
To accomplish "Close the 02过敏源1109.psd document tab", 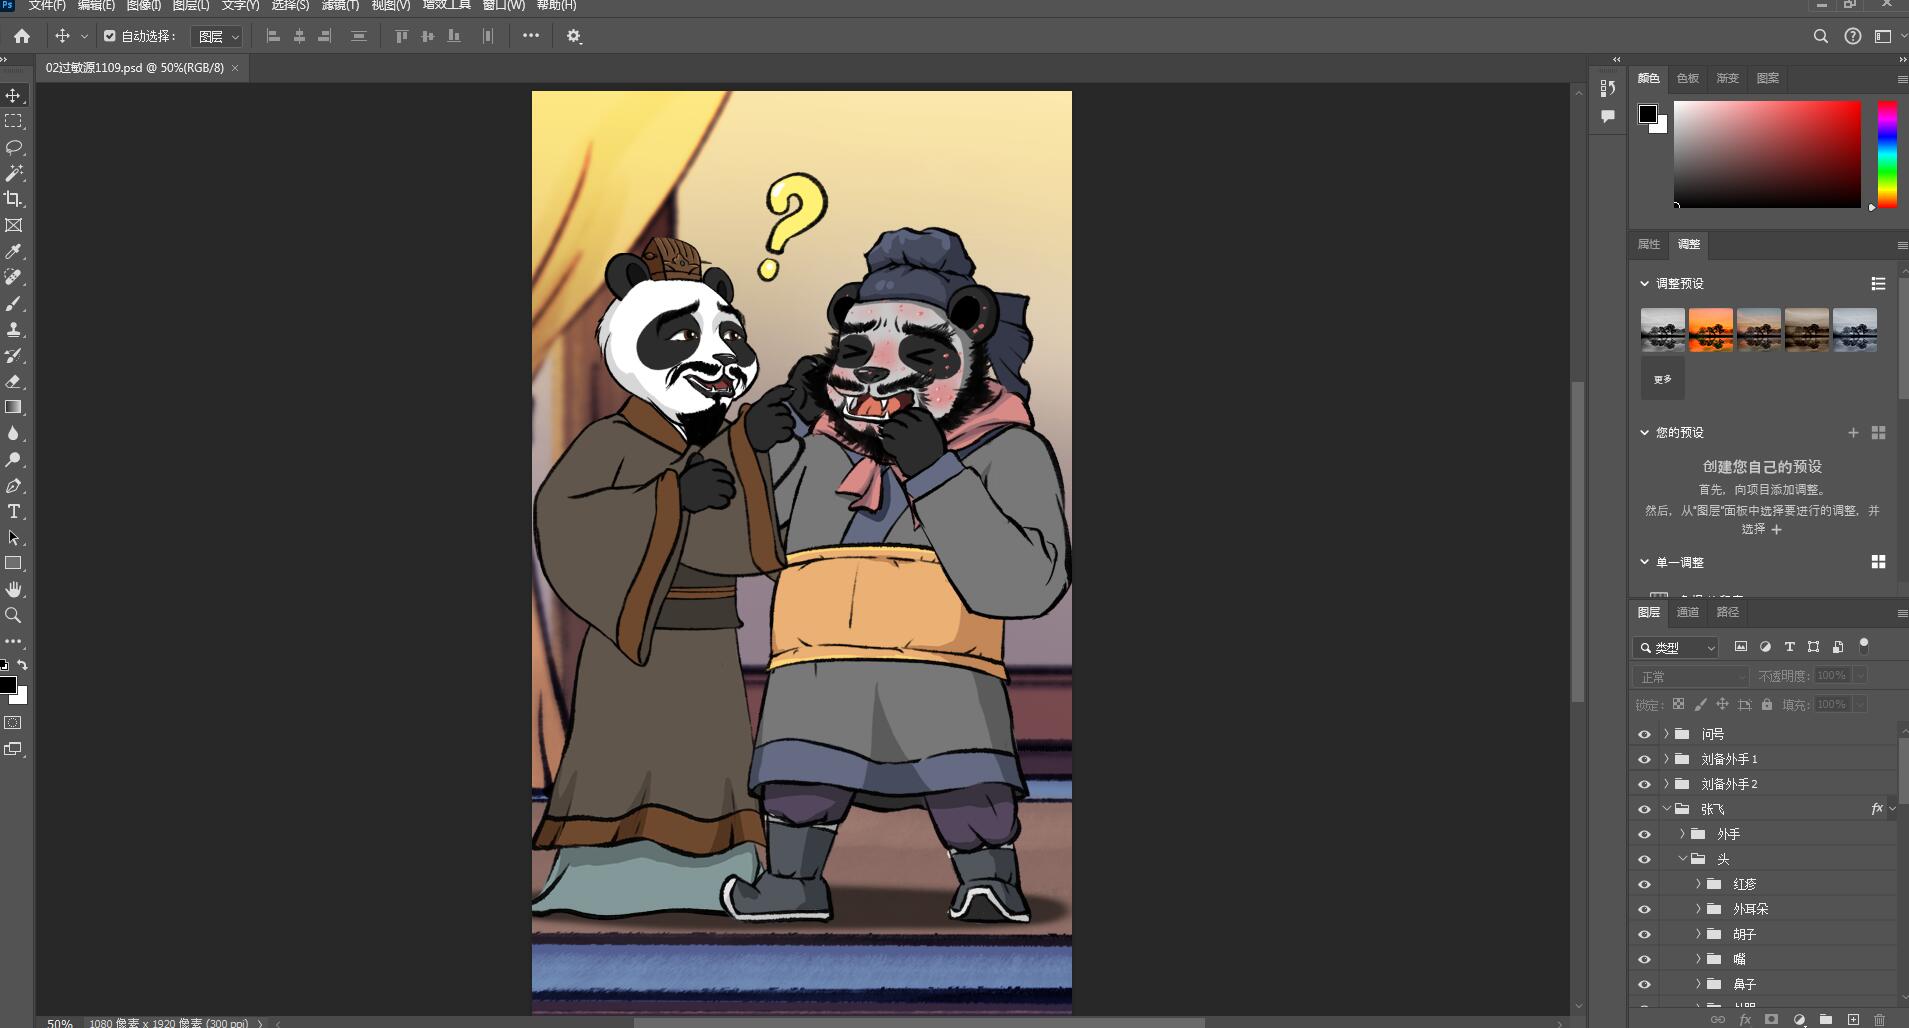I will click(x=235, y=68).
